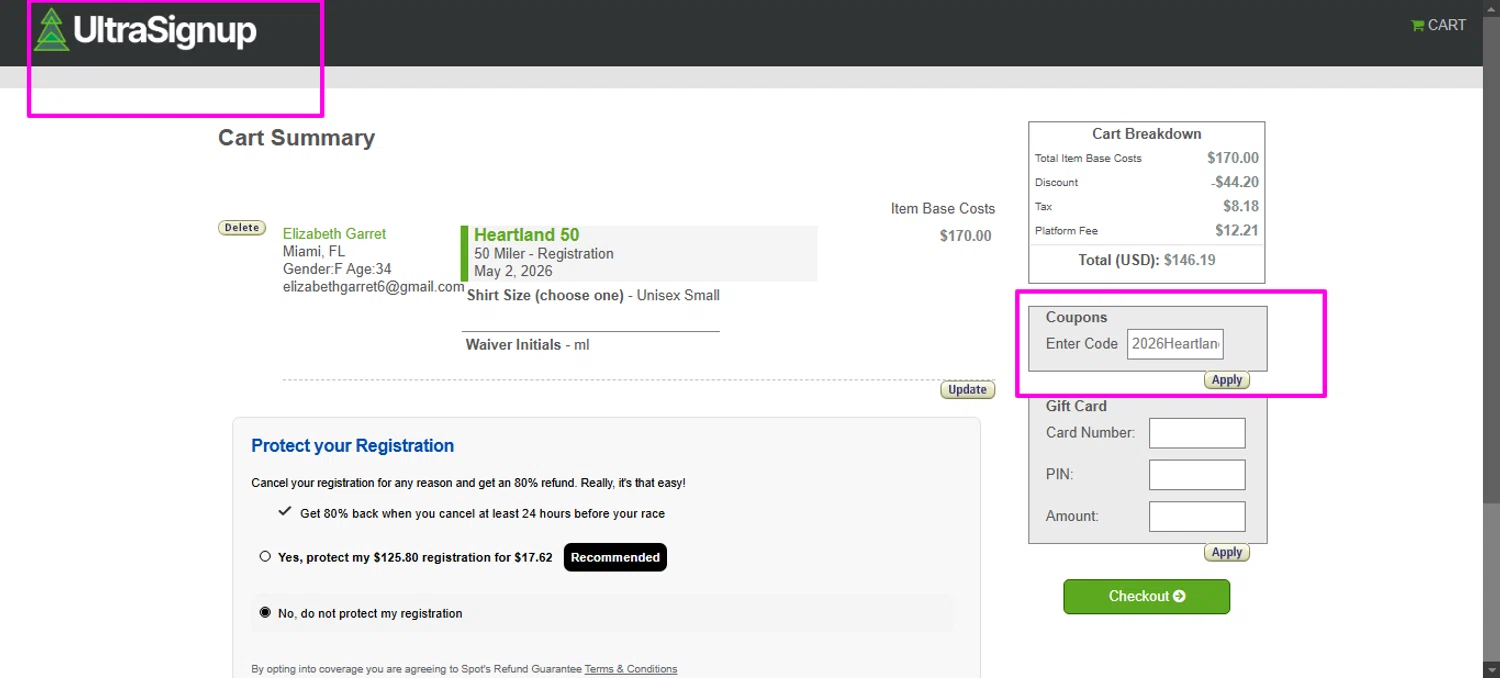Screen dimensions: 1500x678
Task: Click the Waiver Initials - ml text
Action: [527, 345]
